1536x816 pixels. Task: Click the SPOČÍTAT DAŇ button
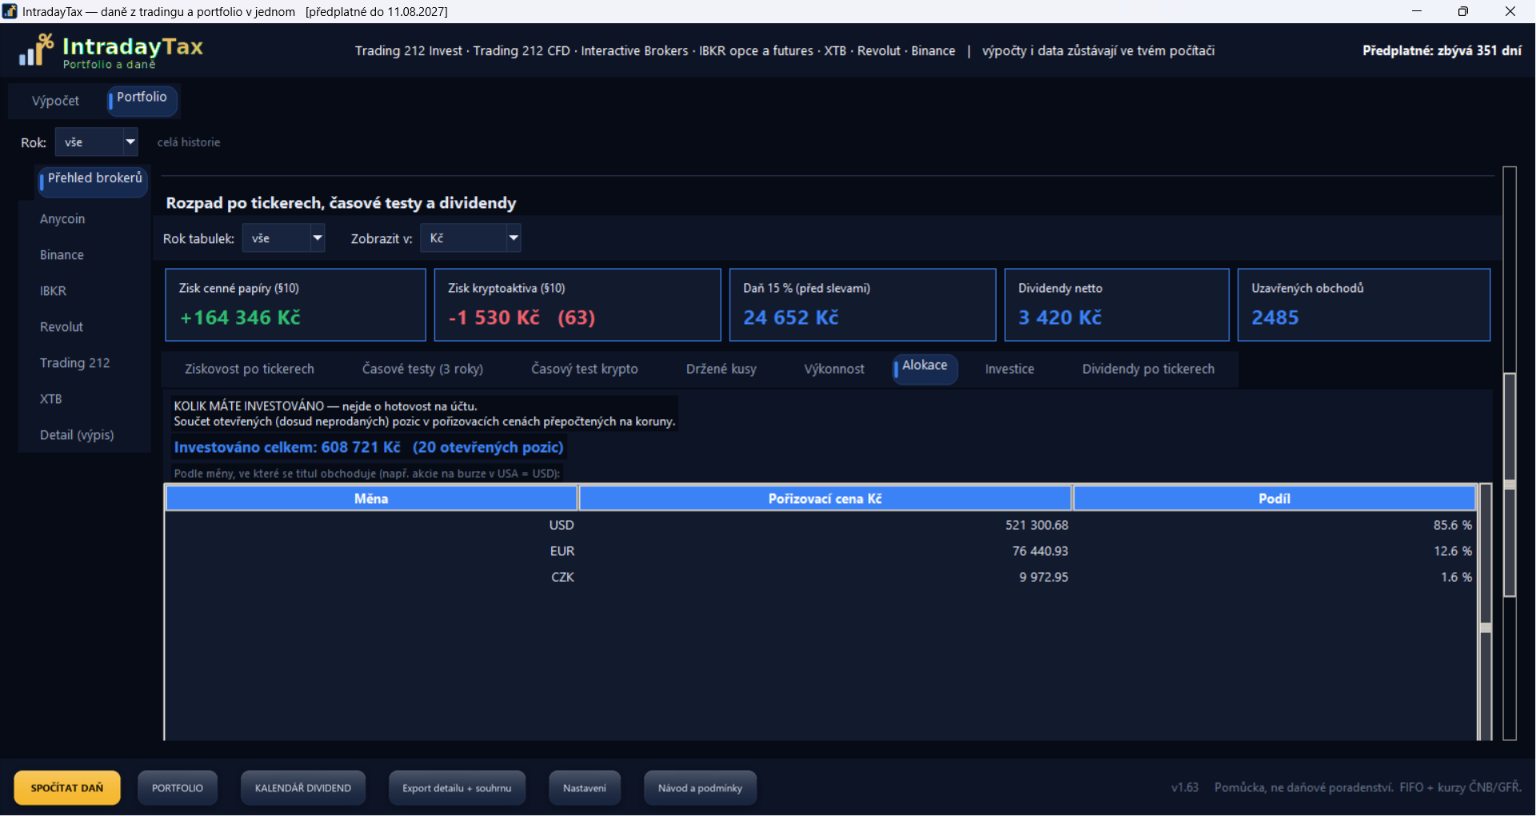pyautogui.click(x=67, y=788)
